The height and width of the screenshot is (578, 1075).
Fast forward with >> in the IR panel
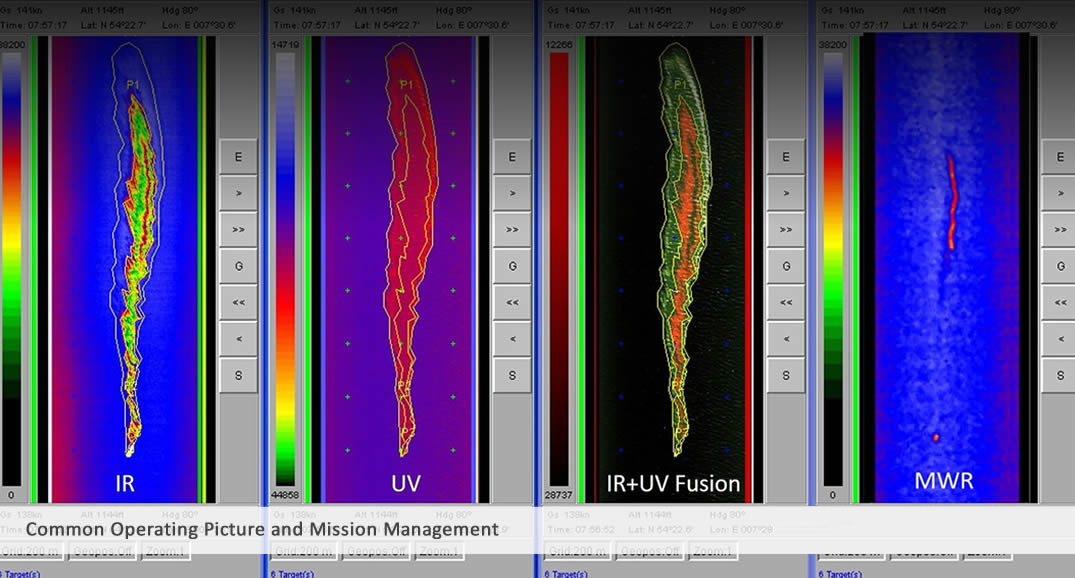coord(238,230)
